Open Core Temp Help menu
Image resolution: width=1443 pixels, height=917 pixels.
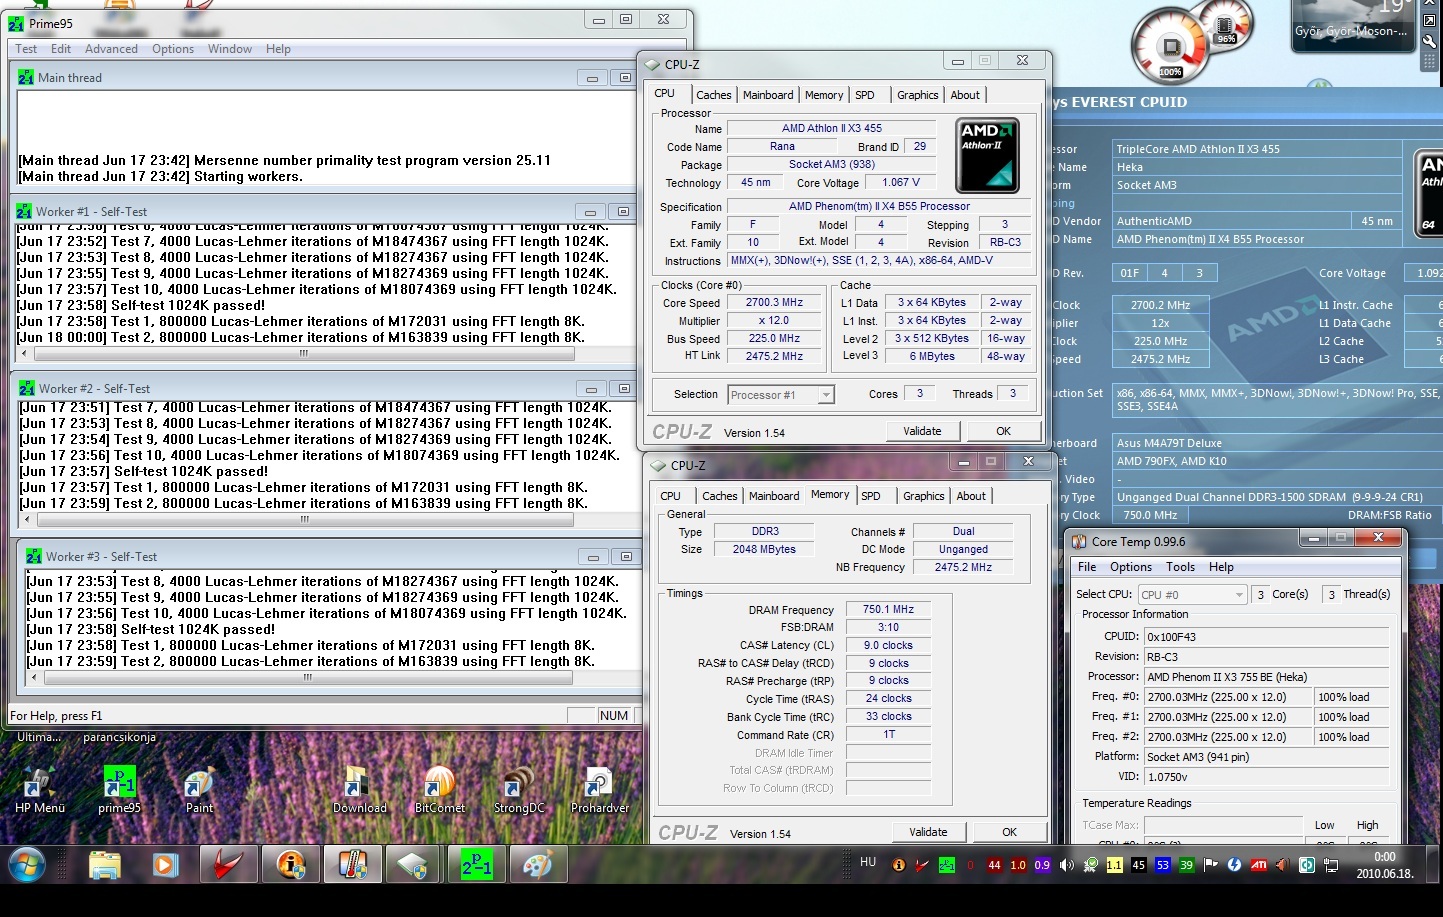click(1221, 567)
